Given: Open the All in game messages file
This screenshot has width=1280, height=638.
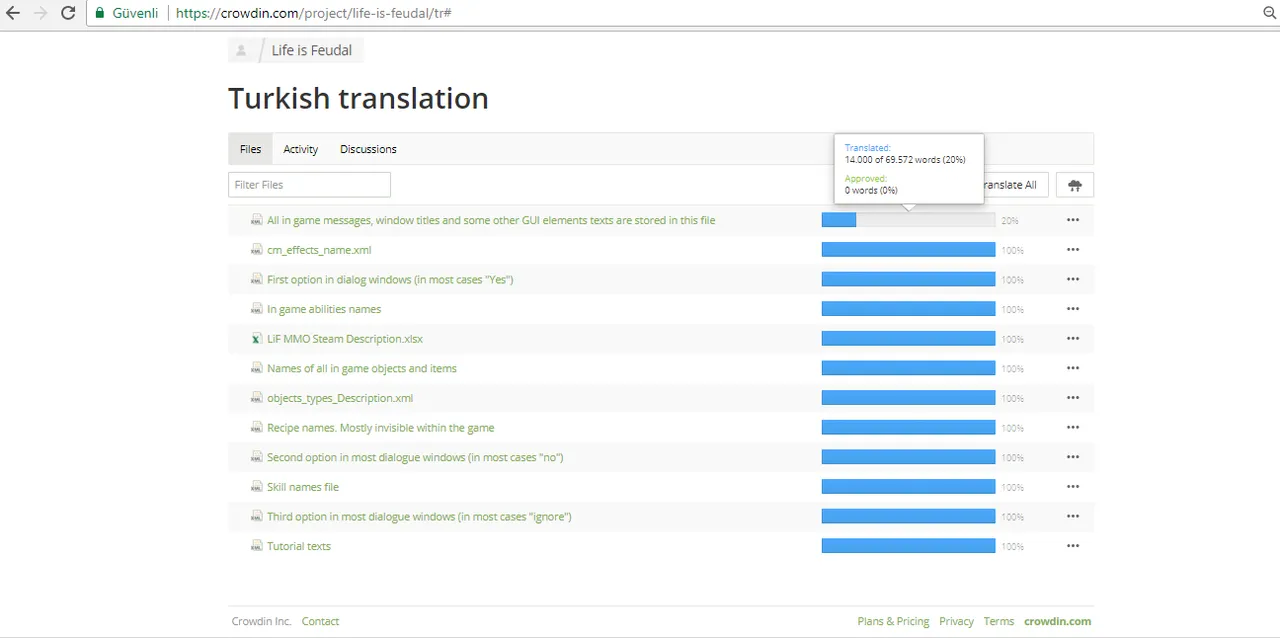Looking at the screenshot, I should point(491,220).
